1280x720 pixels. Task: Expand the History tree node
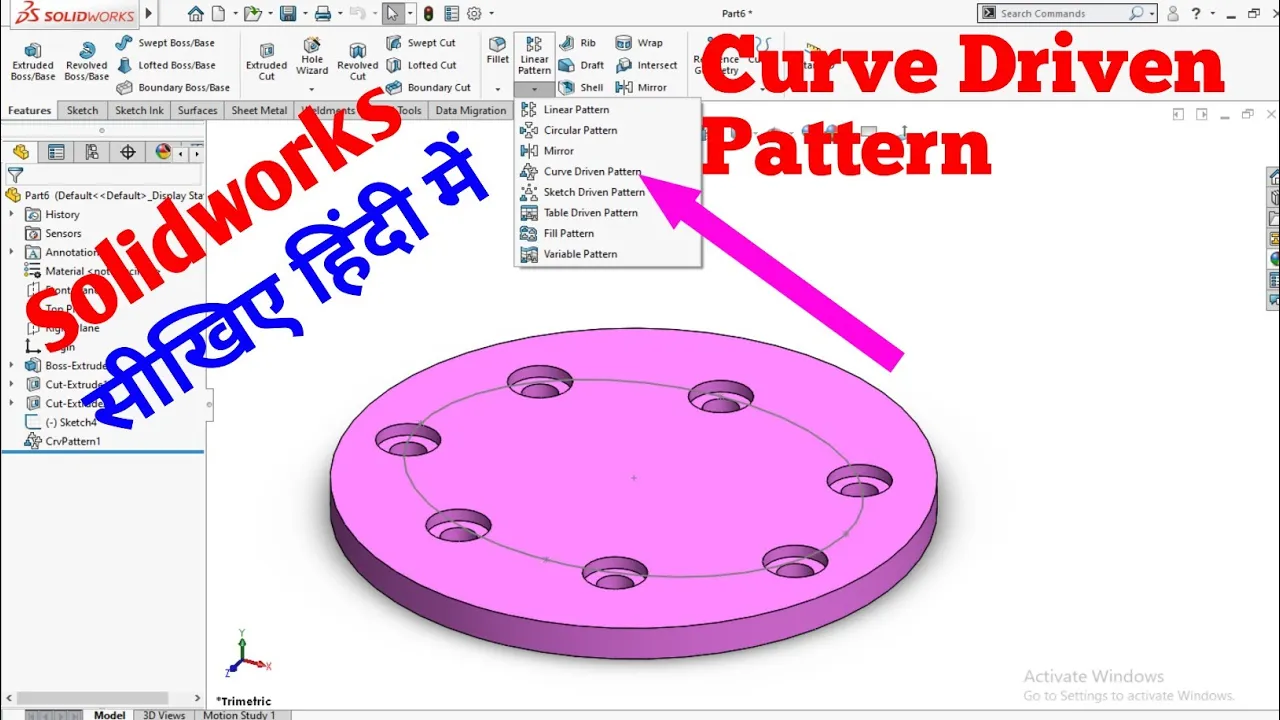[12, 214]
